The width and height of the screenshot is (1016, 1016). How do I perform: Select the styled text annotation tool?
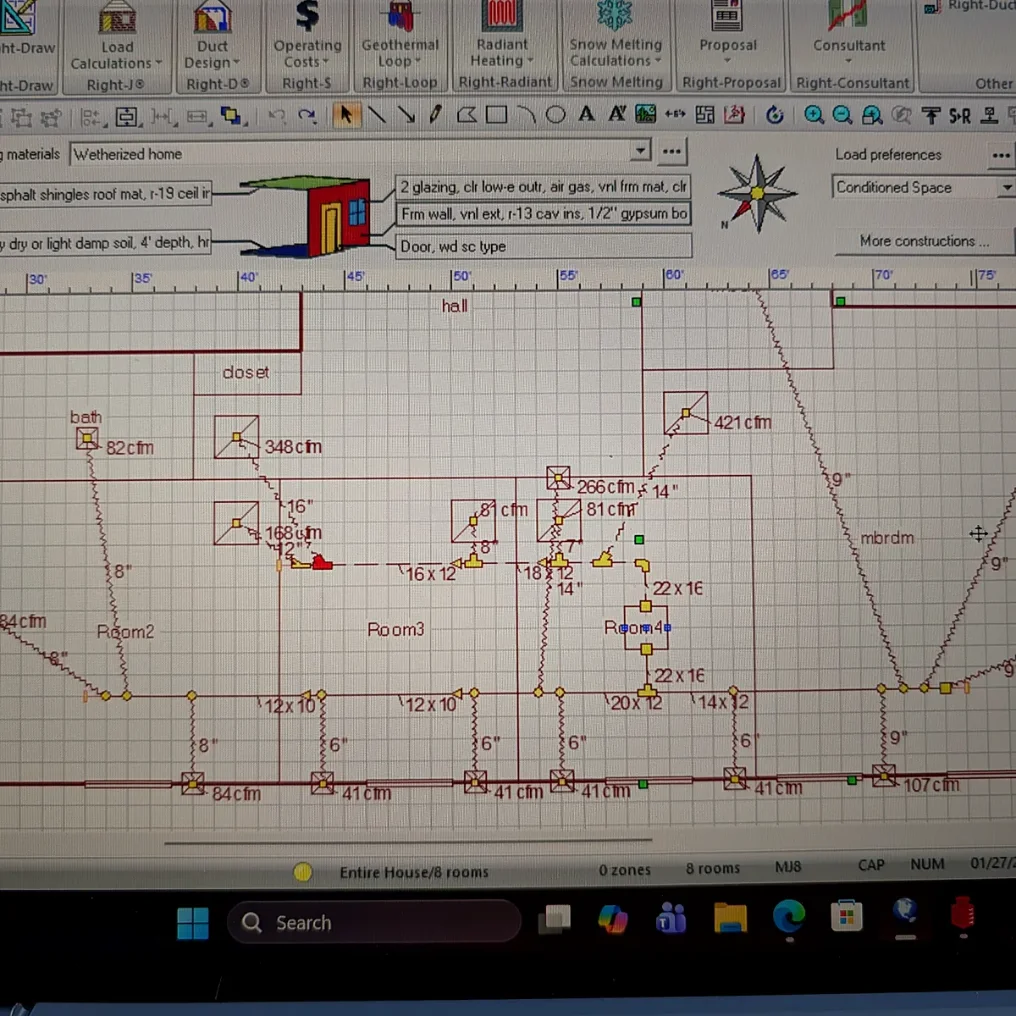coord(616,115)
